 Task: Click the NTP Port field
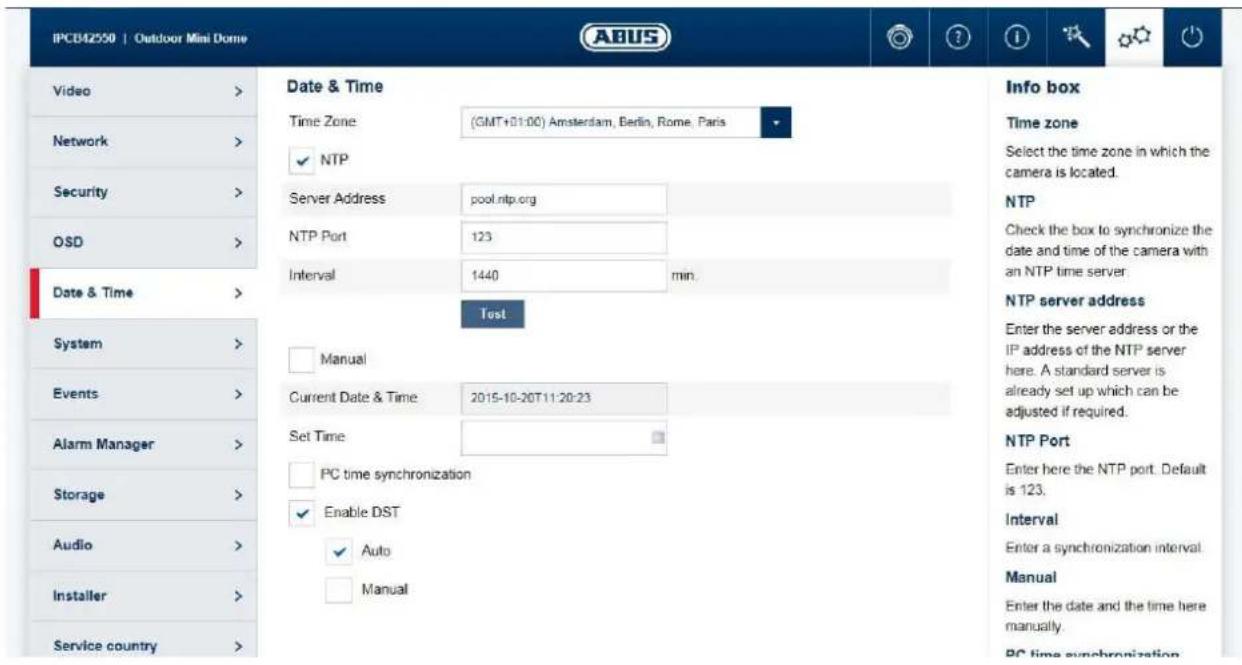[x=564, y=237]
